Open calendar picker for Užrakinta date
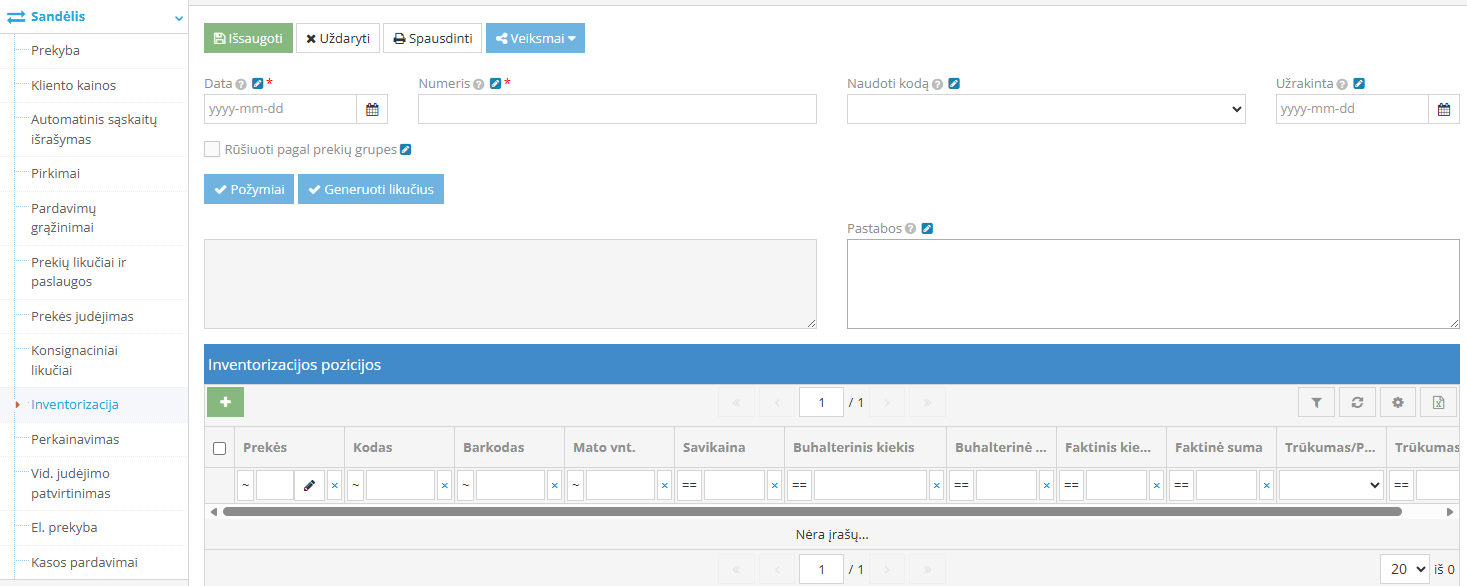 [1443, 109]
